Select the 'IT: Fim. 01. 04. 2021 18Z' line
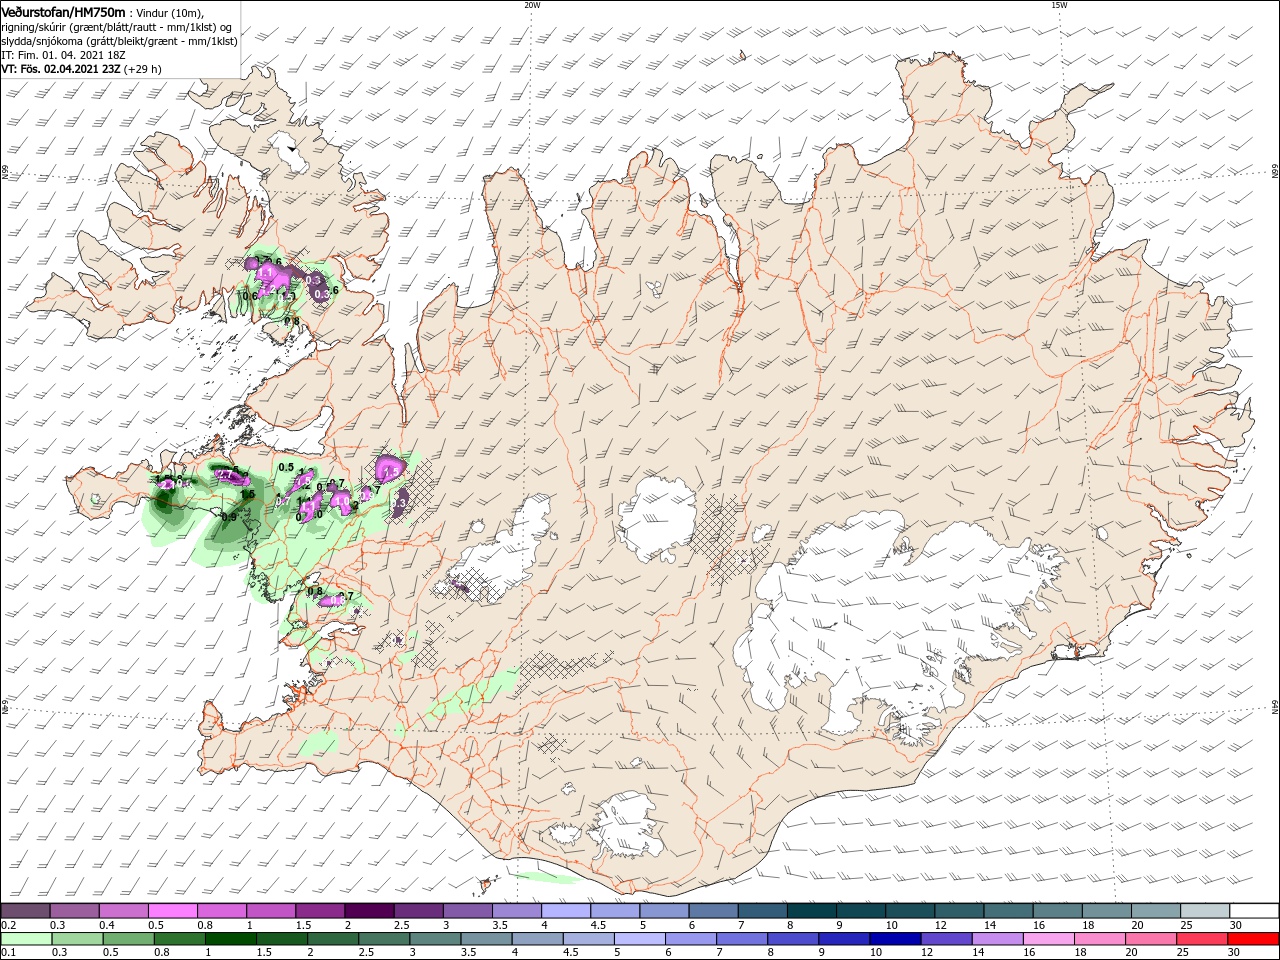 (62, 55)
